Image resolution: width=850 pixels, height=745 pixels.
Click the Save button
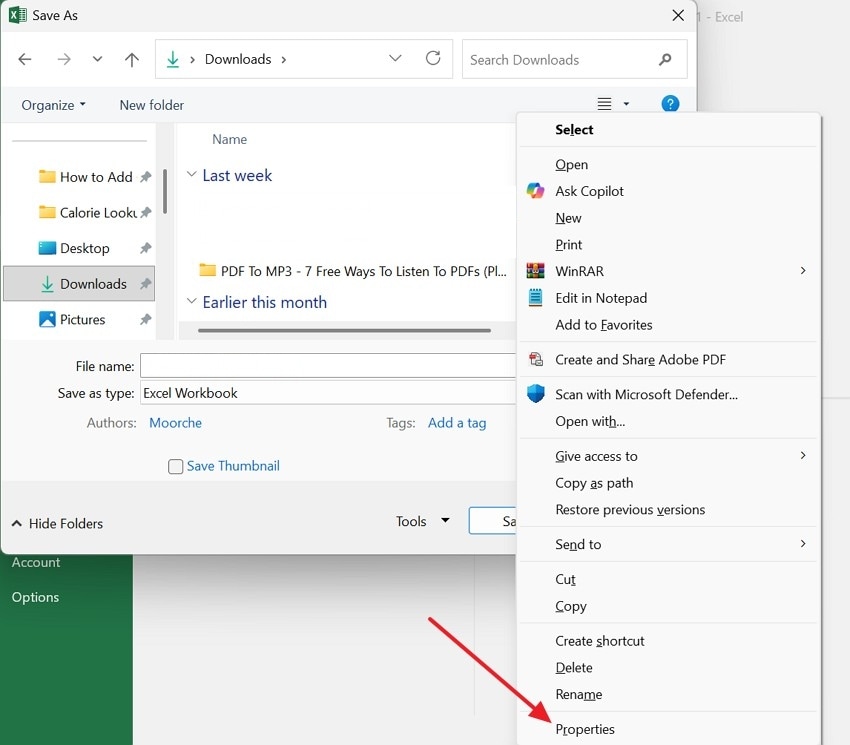pos(493,521)
